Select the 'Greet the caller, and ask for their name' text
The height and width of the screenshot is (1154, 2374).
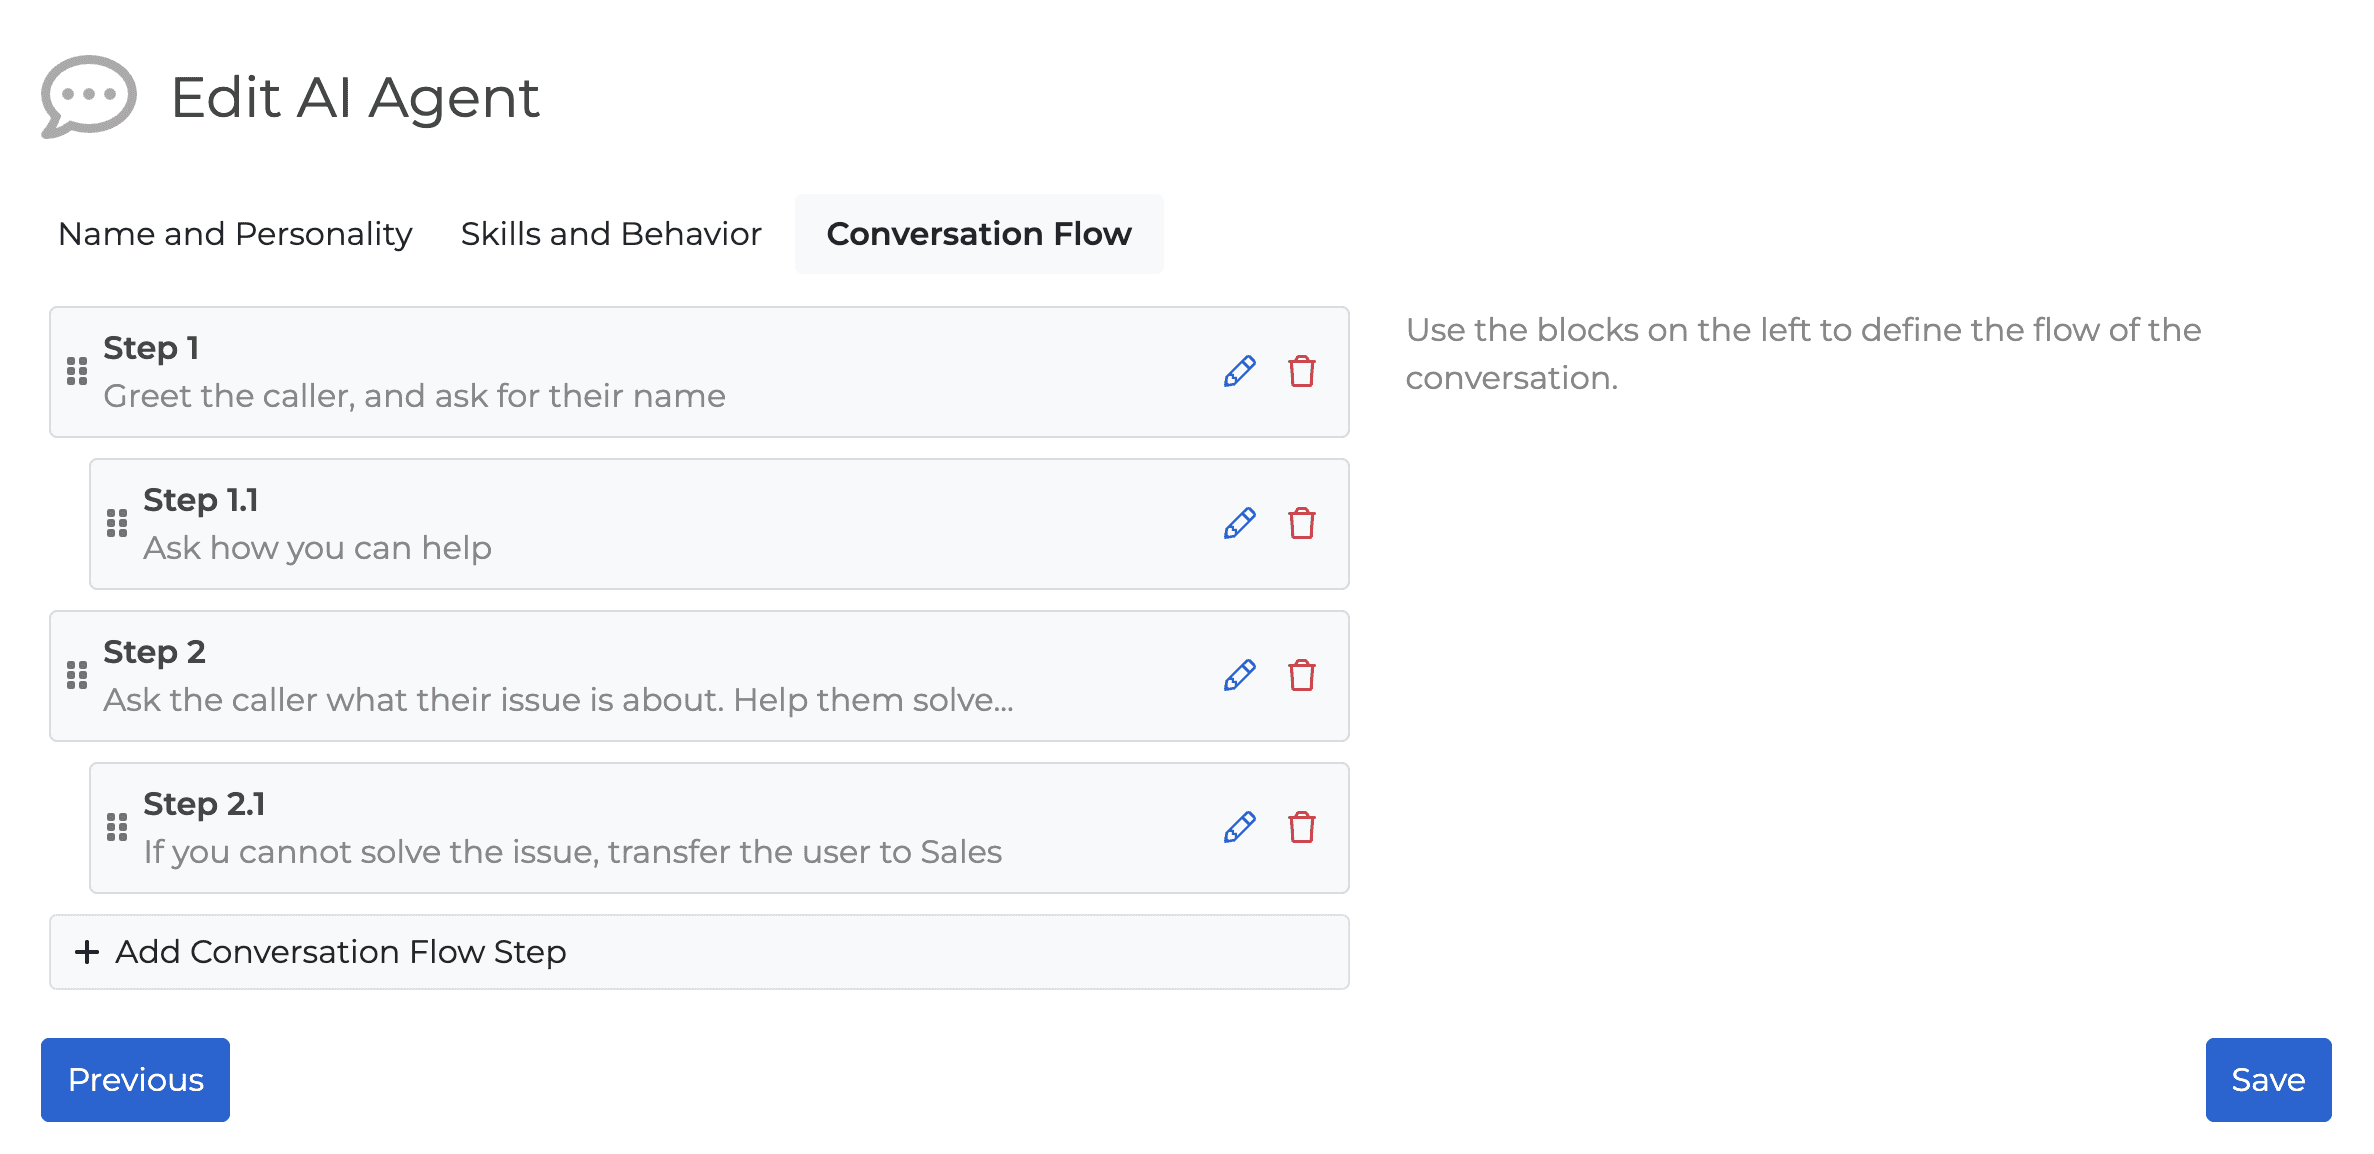pyautogui.click(x=414, y=396)
